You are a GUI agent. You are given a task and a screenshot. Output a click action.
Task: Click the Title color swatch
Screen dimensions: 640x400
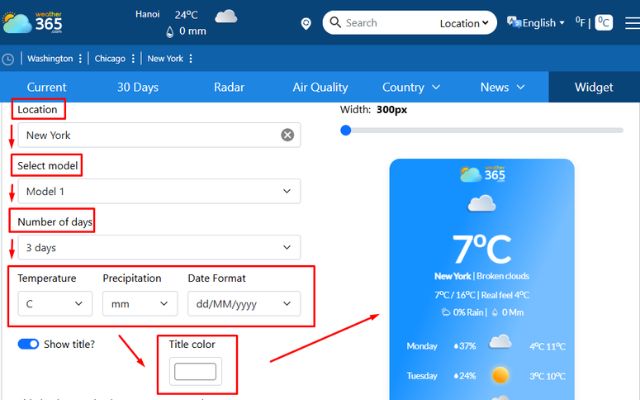tap(195, 371)
